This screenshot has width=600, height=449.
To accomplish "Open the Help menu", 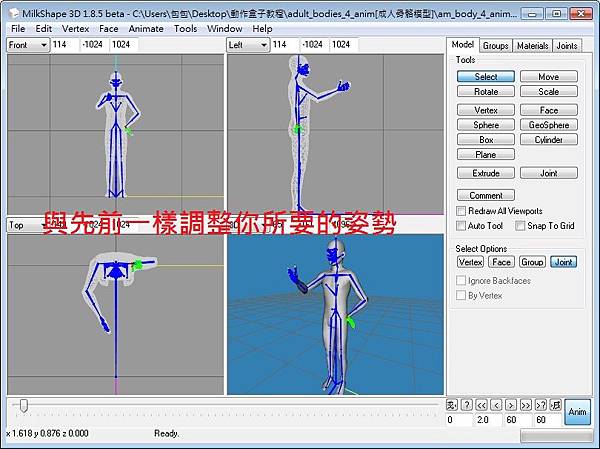I will [262, 29].
